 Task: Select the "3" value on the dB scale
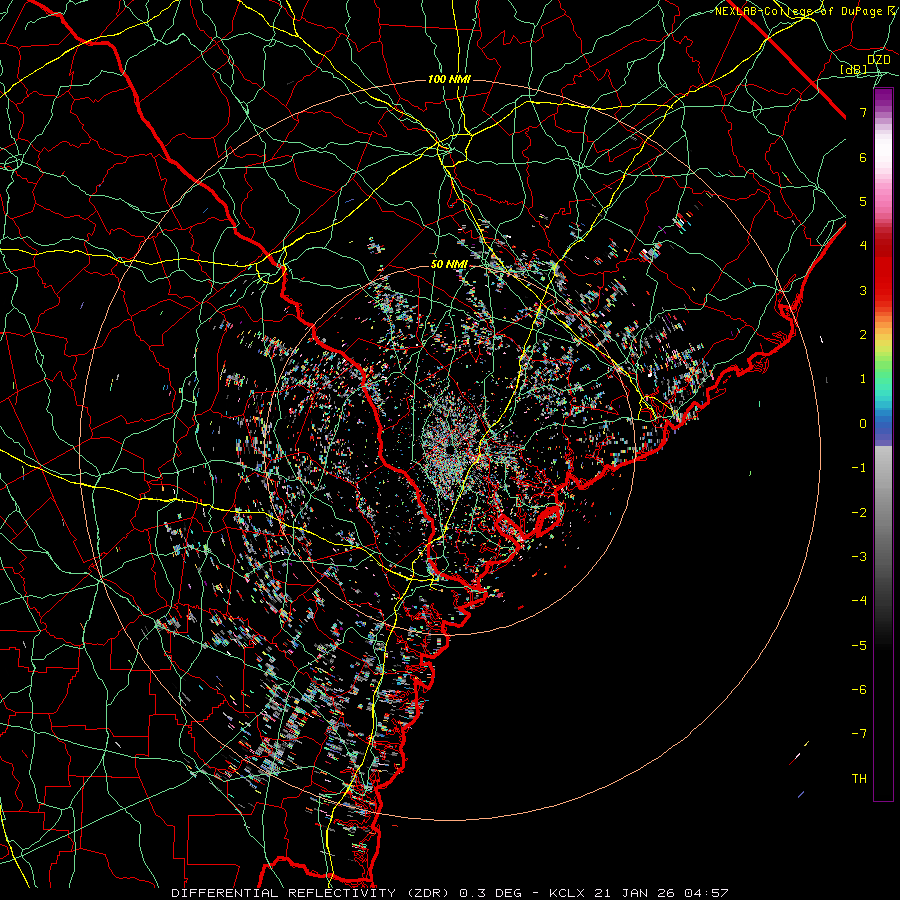coord(863,290)
